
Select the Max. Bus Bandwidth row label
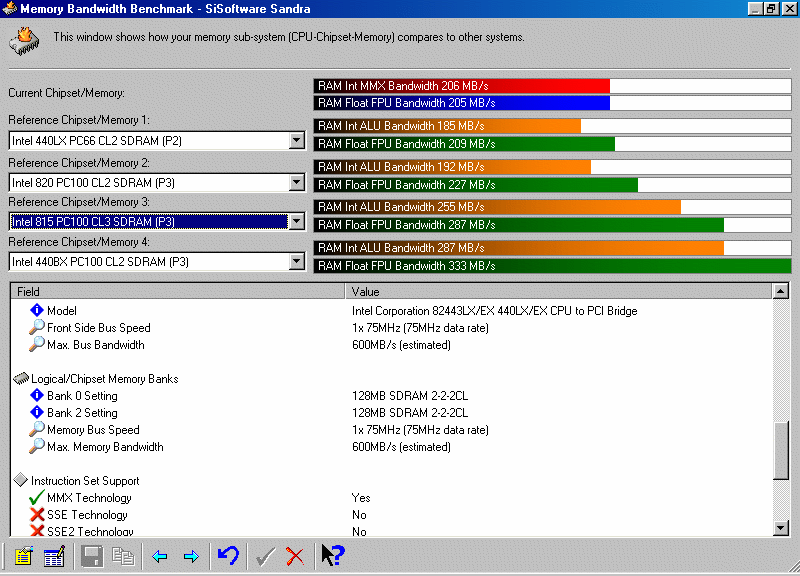click(95, 345)
